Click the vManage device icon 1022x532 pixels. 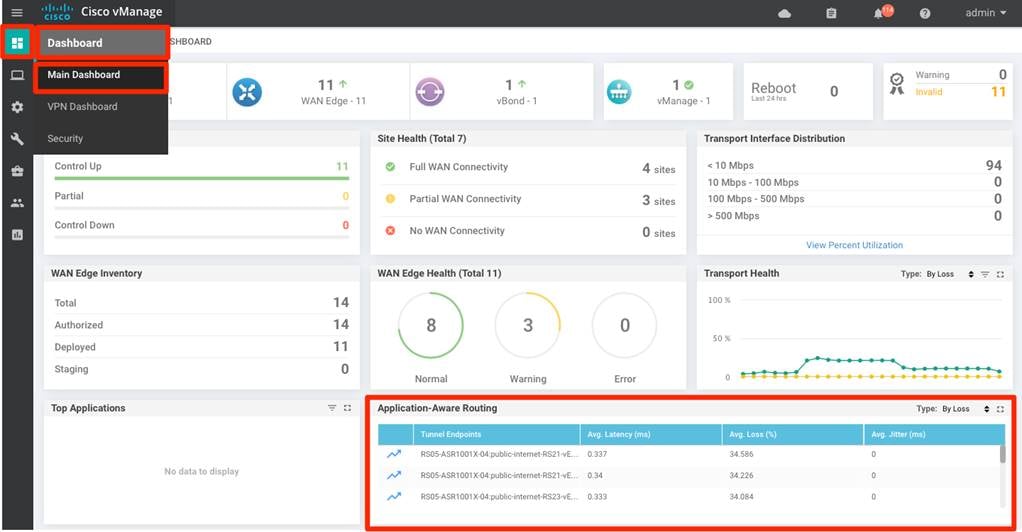(x=619, y=92)
